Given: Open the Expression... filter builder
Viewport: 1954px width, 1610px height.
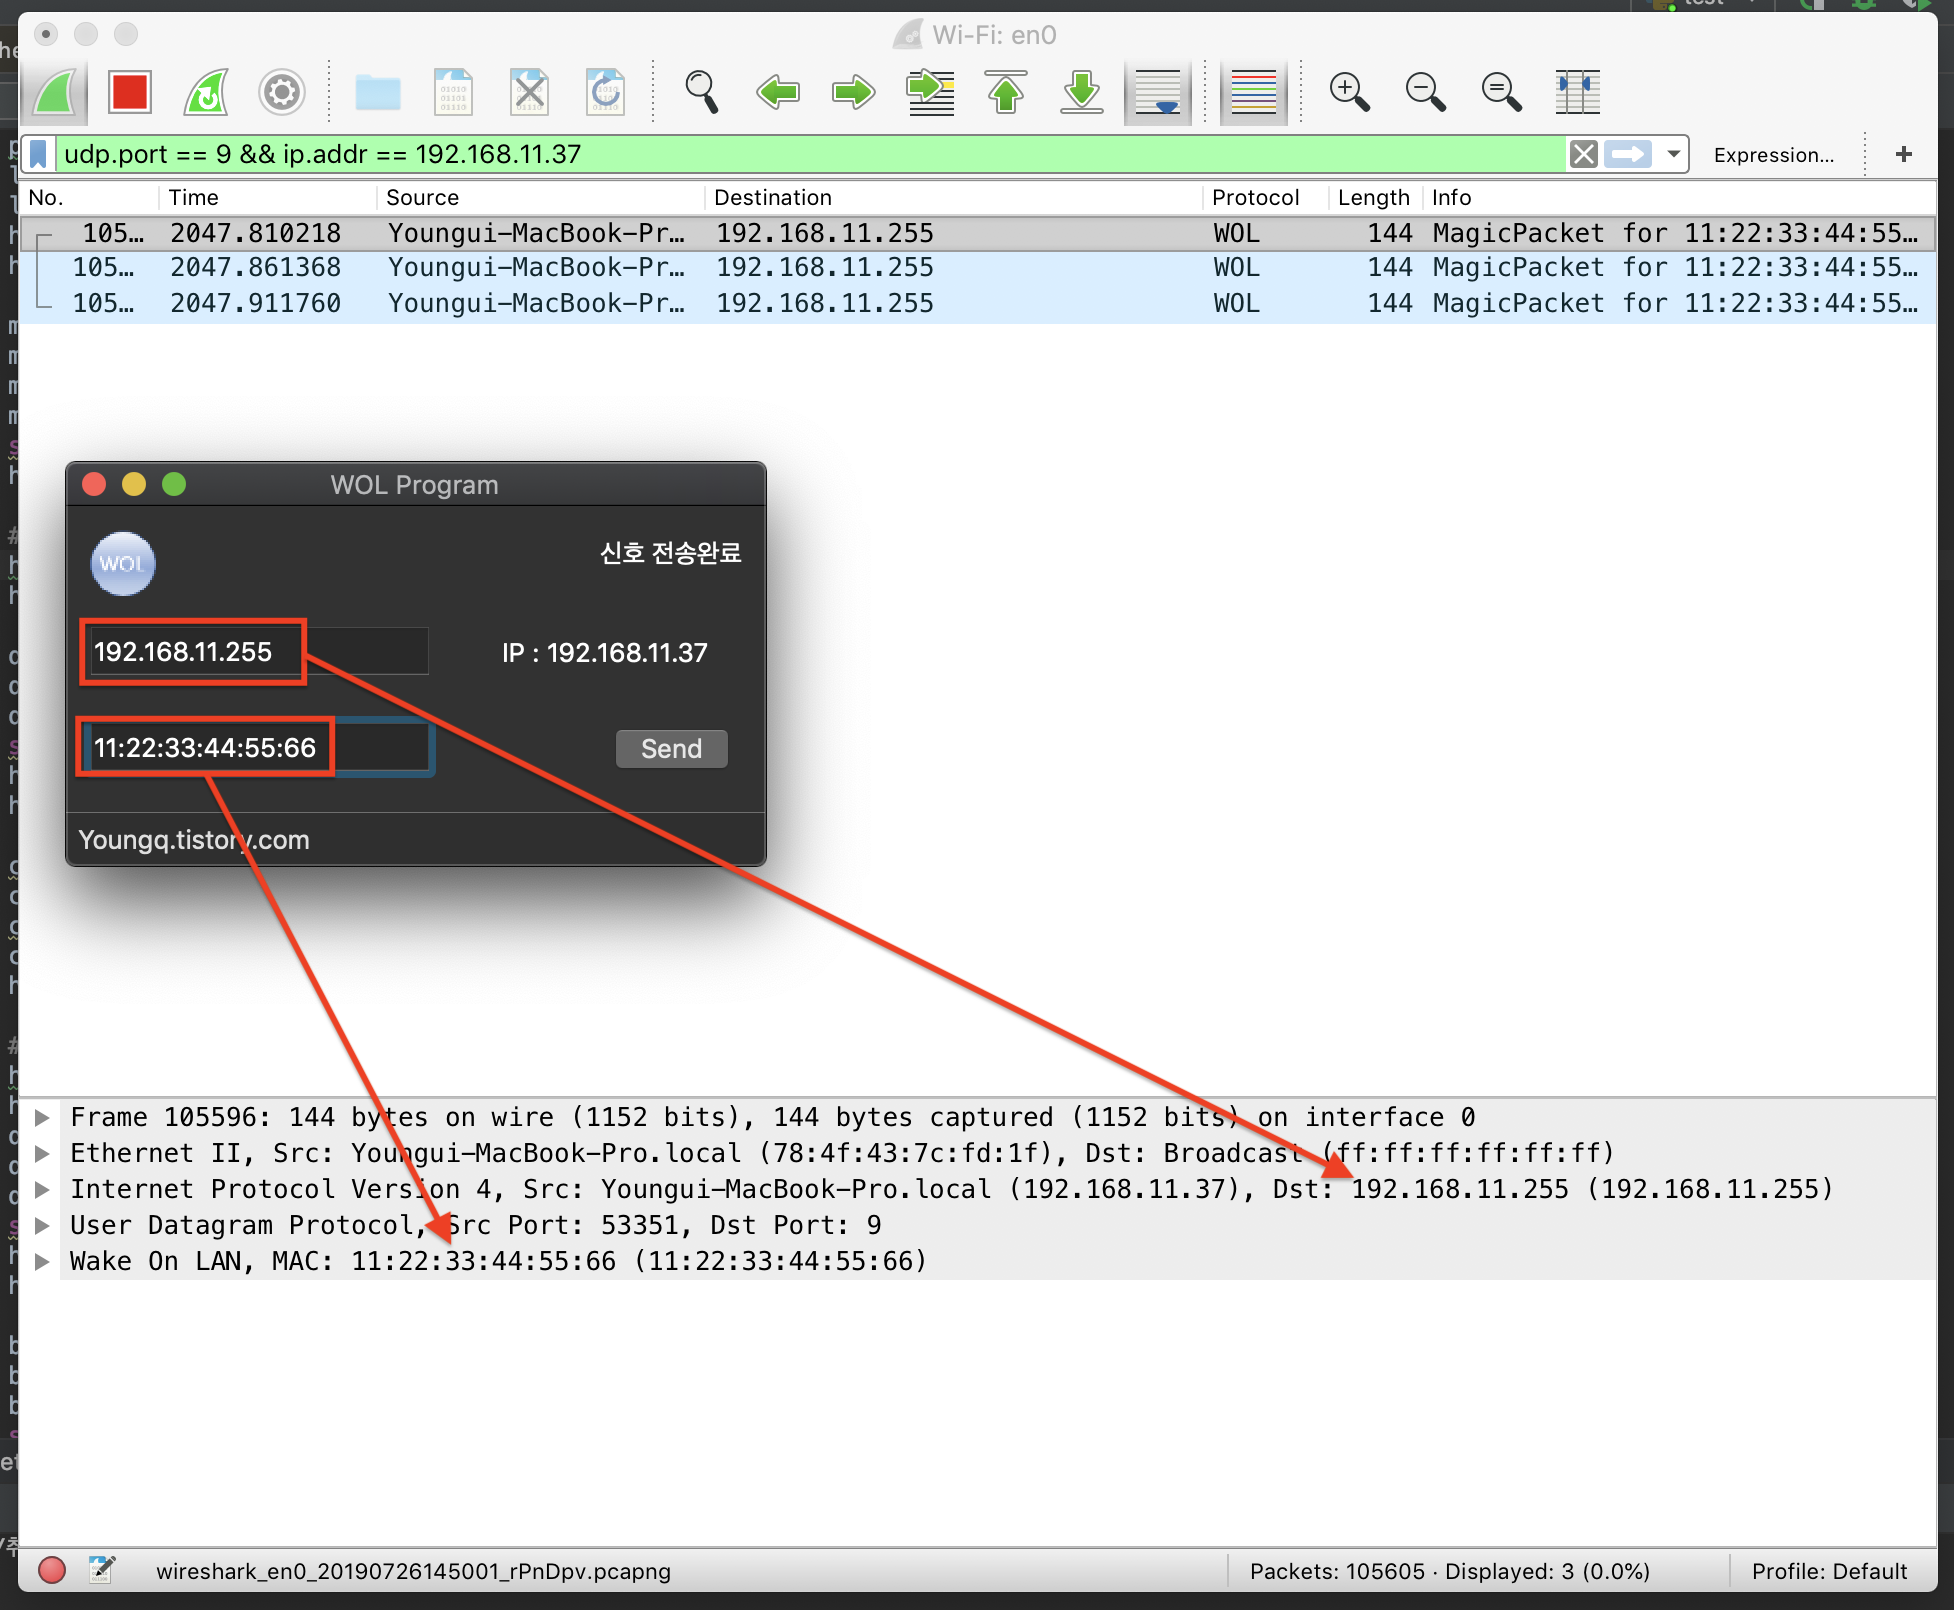Looking at the screenshot, I should point(1773,155).
